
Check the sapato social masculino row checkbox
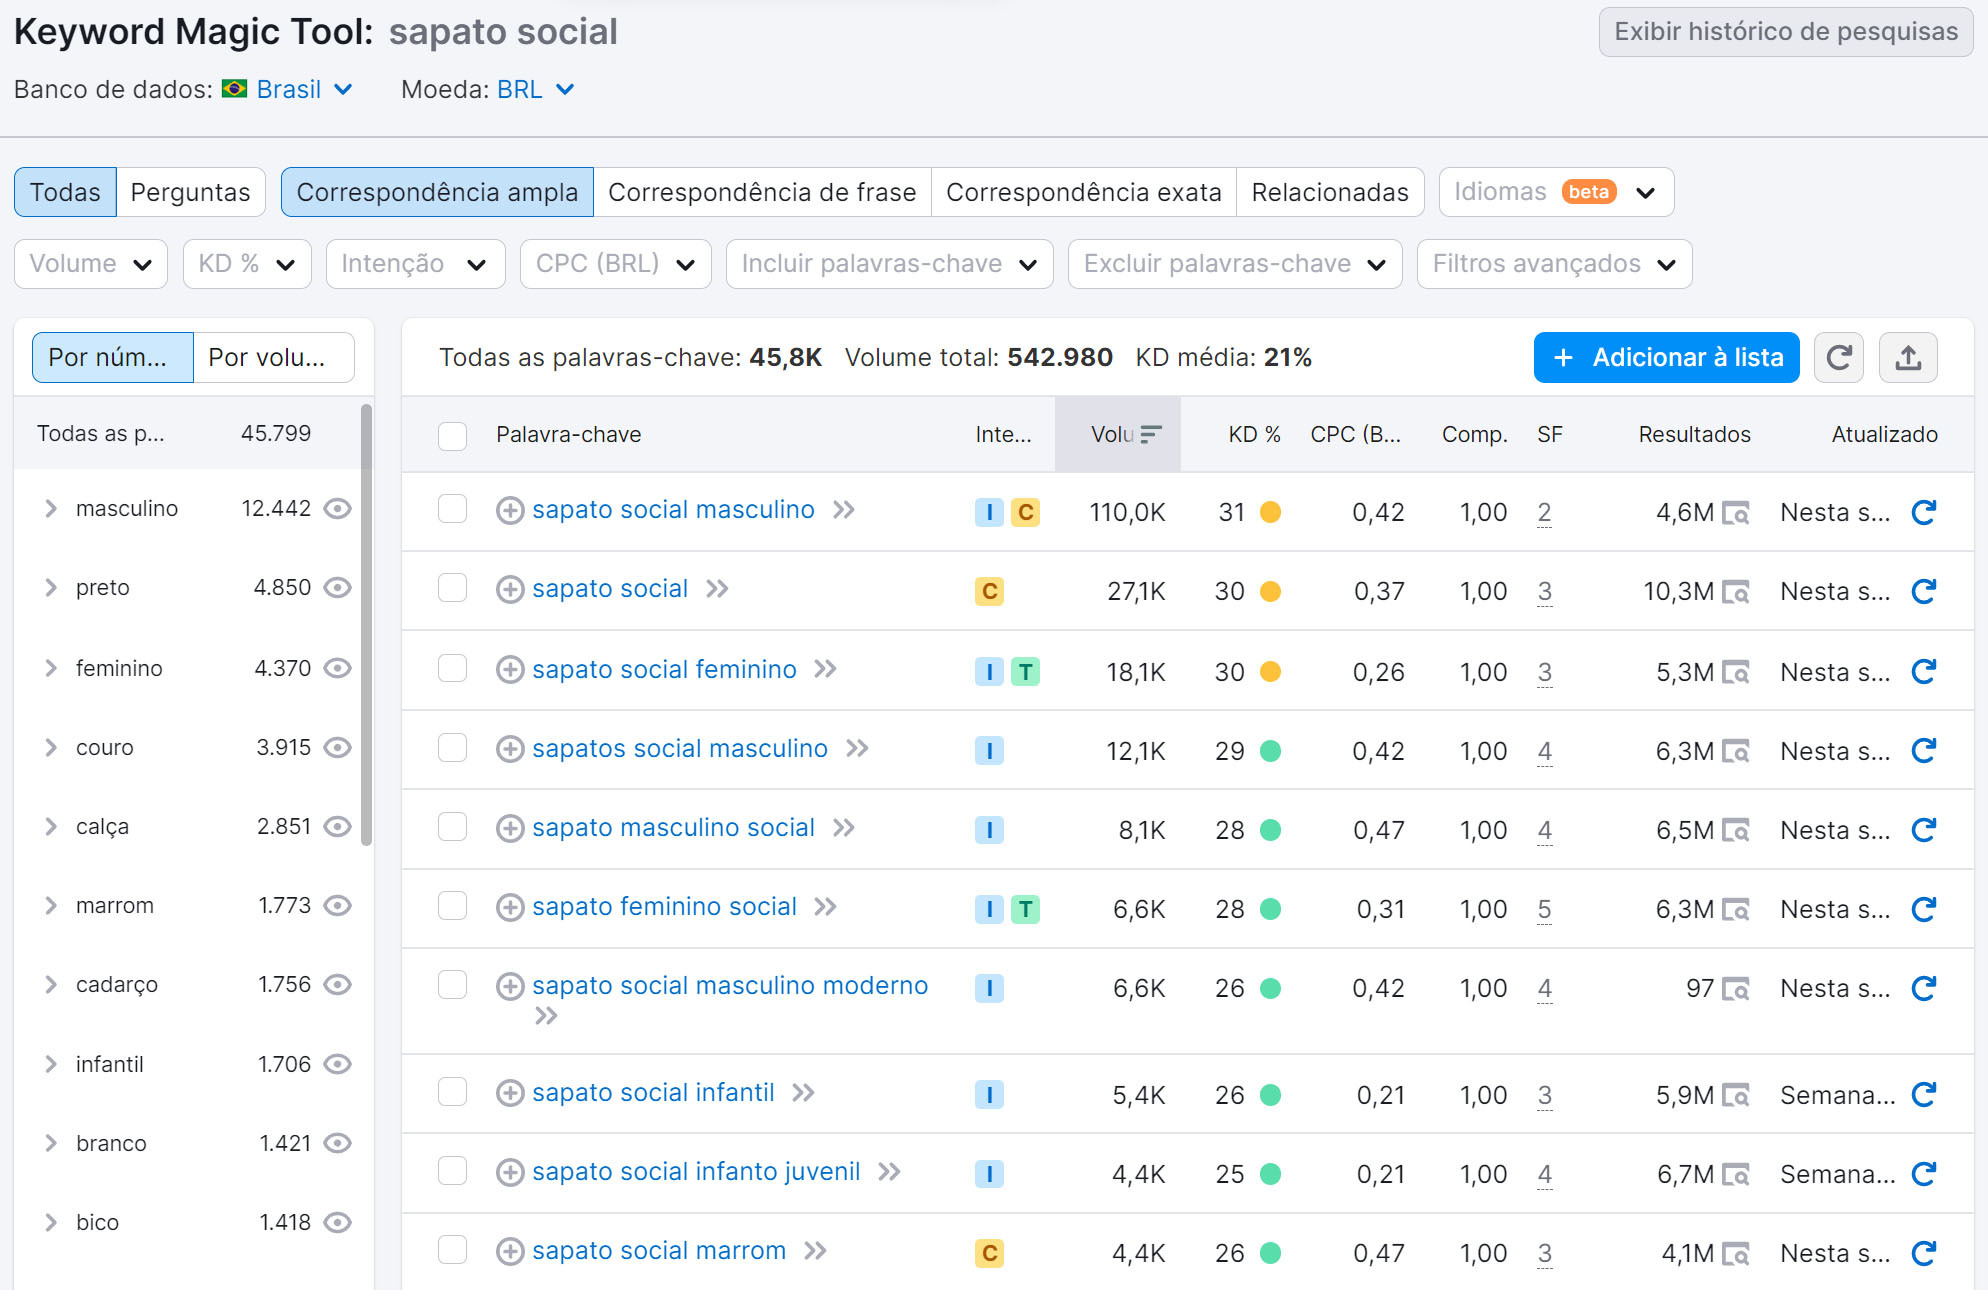point(452,509)
